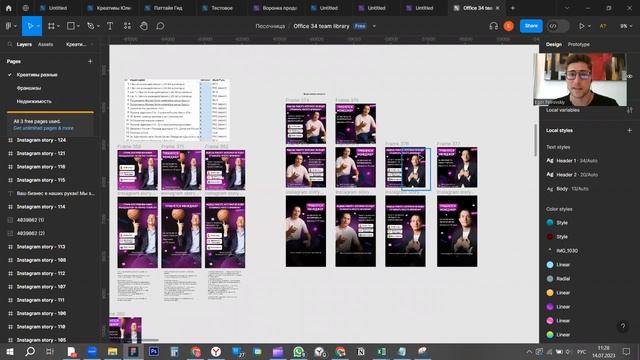The image size is (640, 360).
Task: Add a new local style
Action: [629, 130]
